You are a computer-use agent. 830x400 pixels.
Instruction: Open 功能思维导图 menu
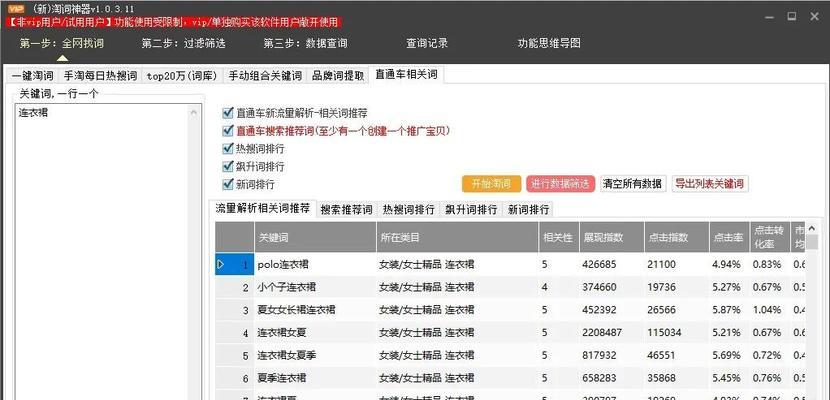(549, 43)
